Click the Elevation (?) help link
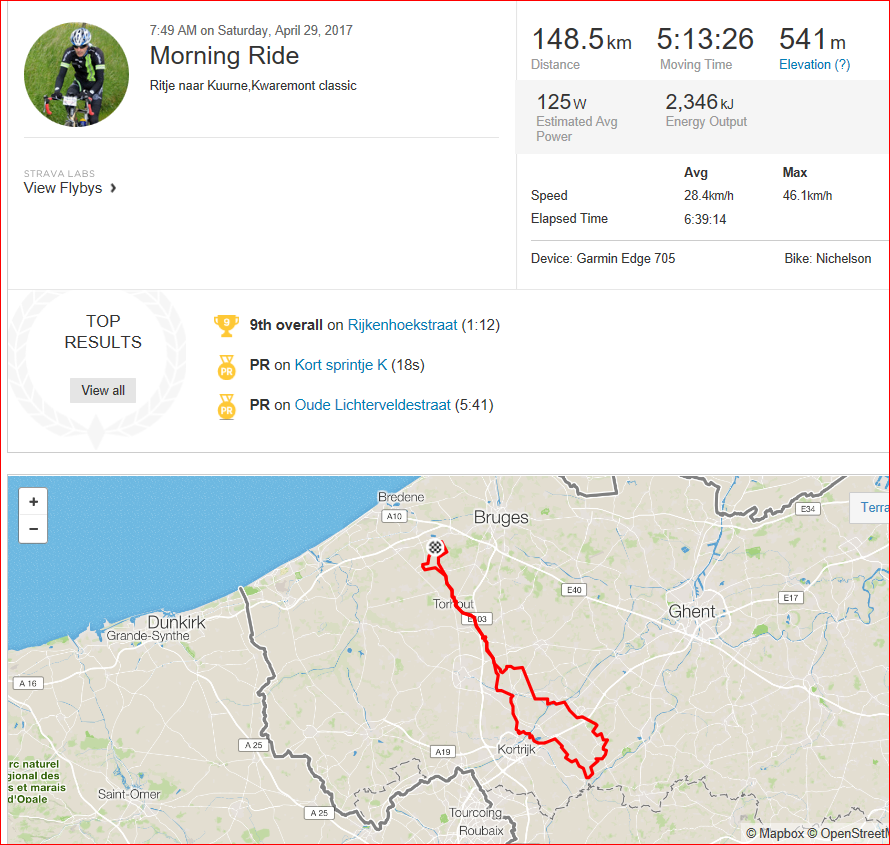This screenshot has height=845, width=890. point(815,65)
